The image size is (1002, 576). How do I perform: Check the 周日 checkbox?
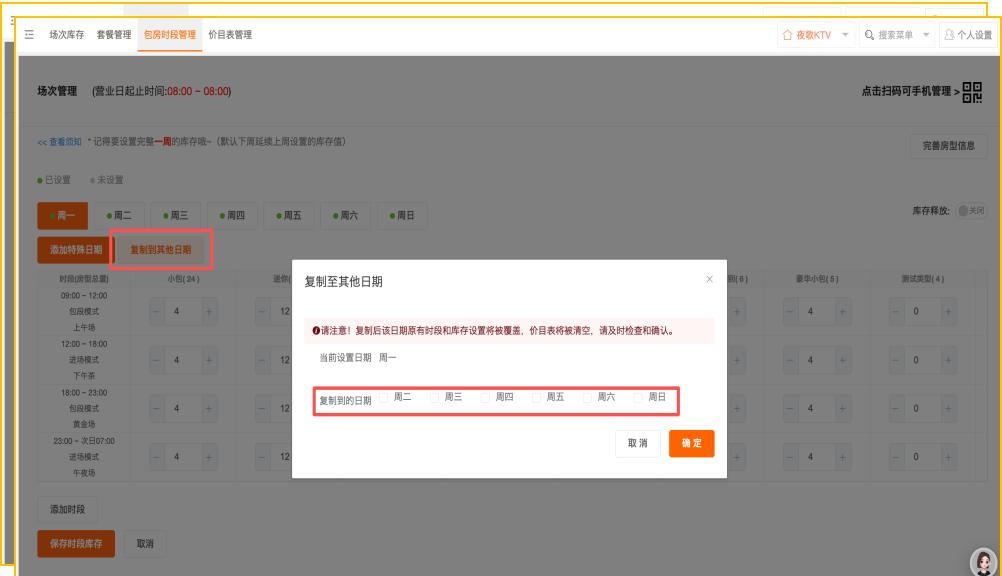[639, 397]
